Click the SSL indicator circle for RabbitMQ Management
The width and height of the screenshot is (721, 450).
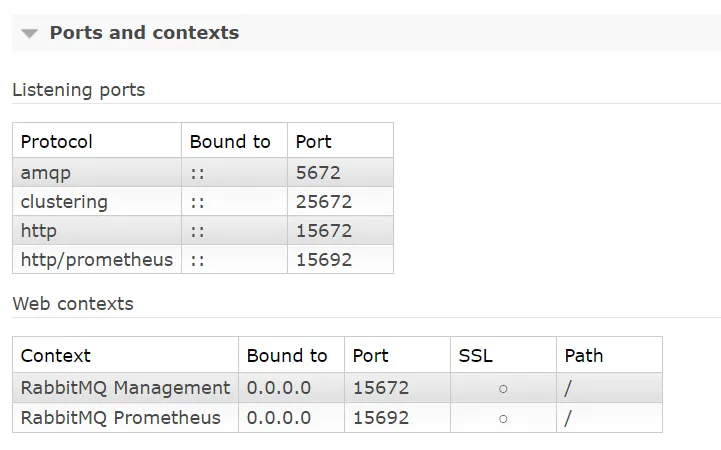click(x=503, y=389)
